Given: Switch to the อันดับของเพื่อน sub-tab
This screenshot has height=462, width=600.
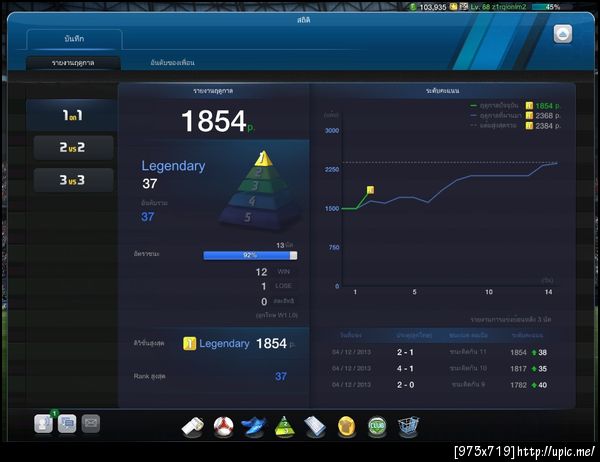Looking at the screenshot, I should click(x=173, y=63).
